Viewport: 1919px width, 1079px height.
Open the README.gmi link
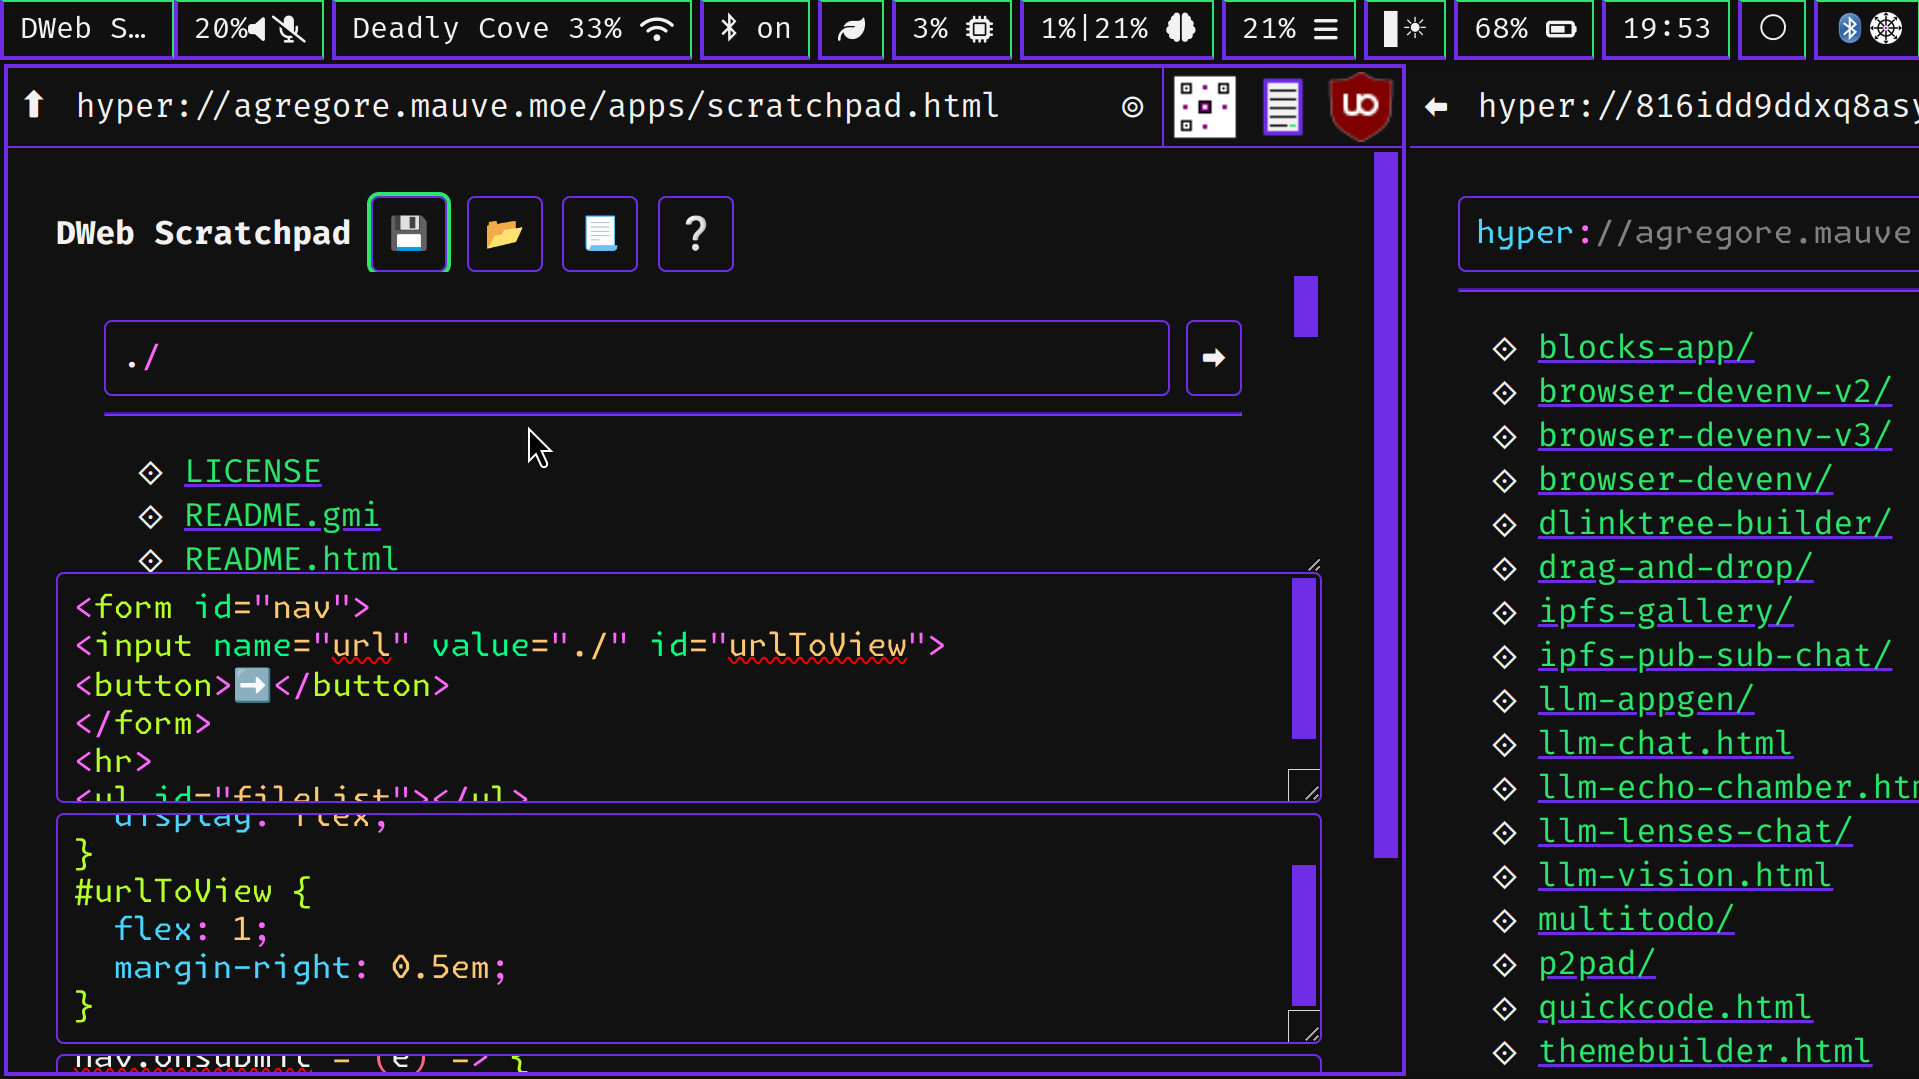[282, 515]
